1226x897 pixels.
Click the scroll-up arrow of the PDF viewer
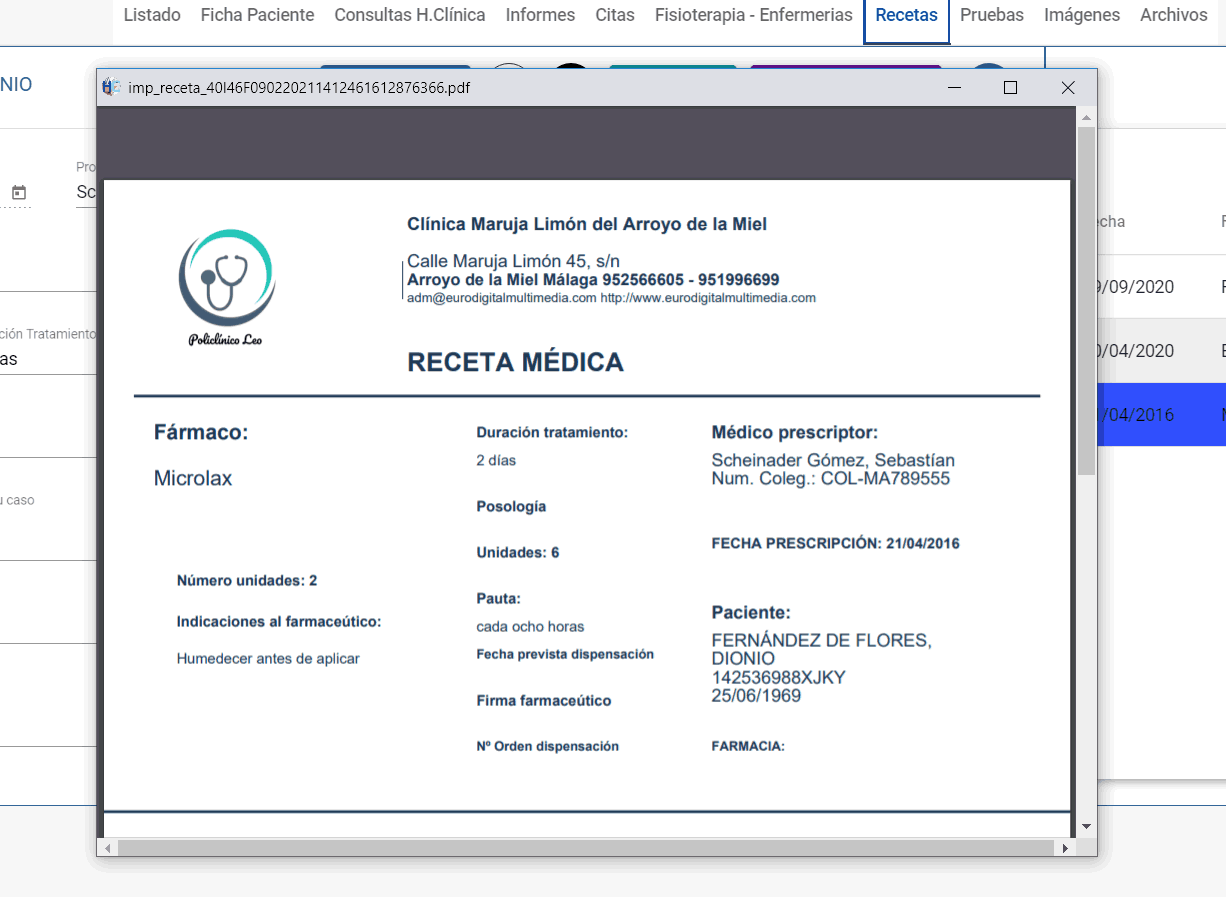click(1086, 116)
